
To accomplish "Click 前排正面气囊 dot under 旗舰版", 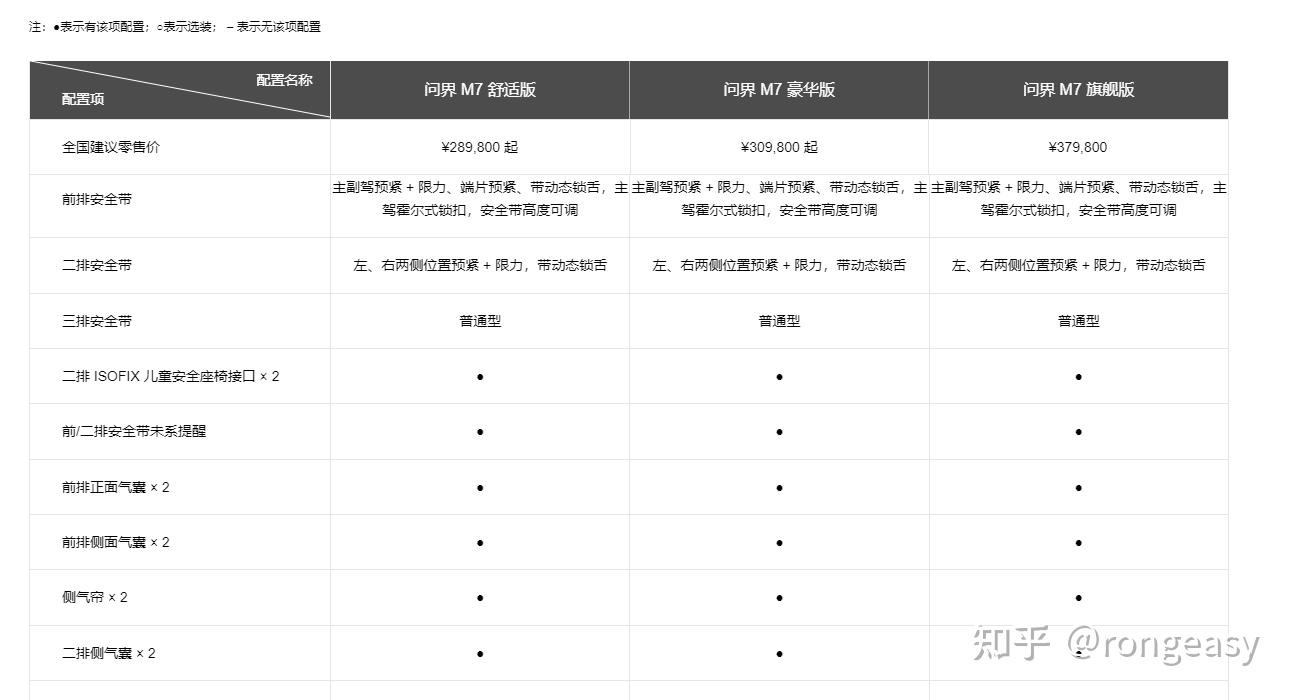I will 1078,488.
